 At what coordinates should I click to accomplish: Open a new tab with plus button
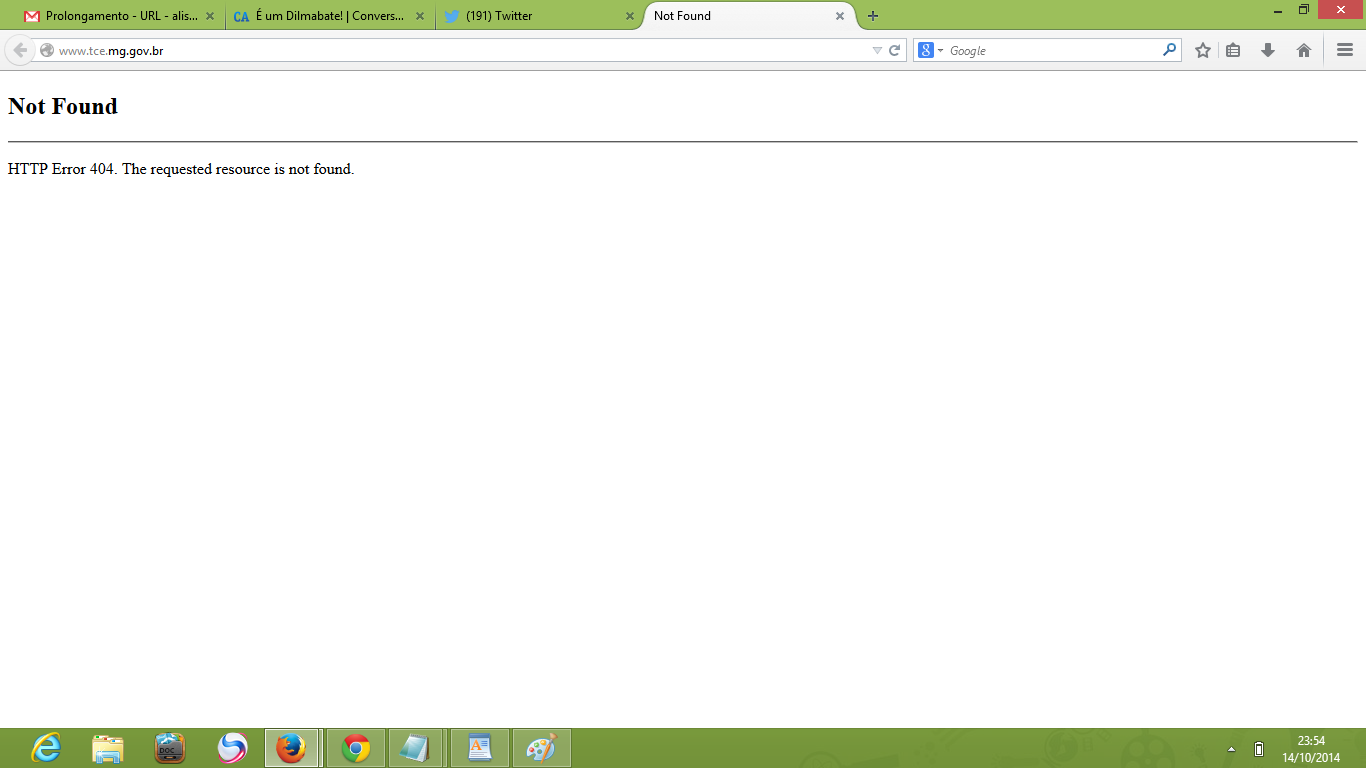tap(873, 16)
